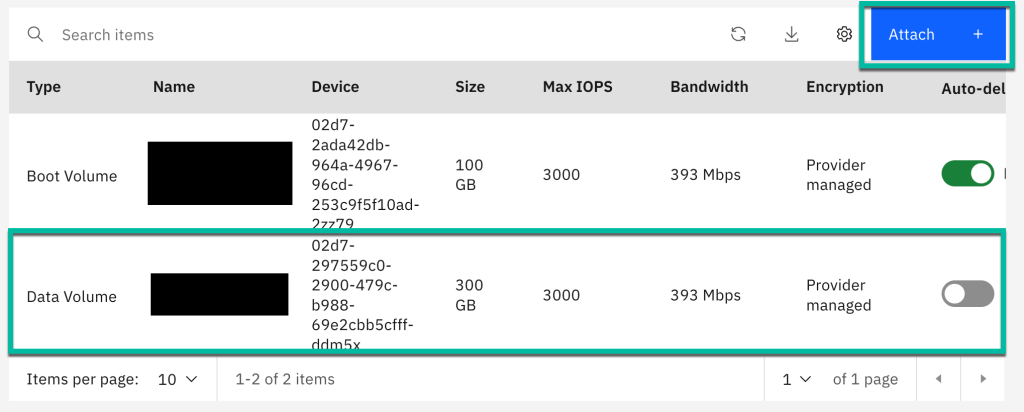Screen dimensions: 1024x412
Task: Click the plus icon on Attach
Action: (x=977, y=35)
